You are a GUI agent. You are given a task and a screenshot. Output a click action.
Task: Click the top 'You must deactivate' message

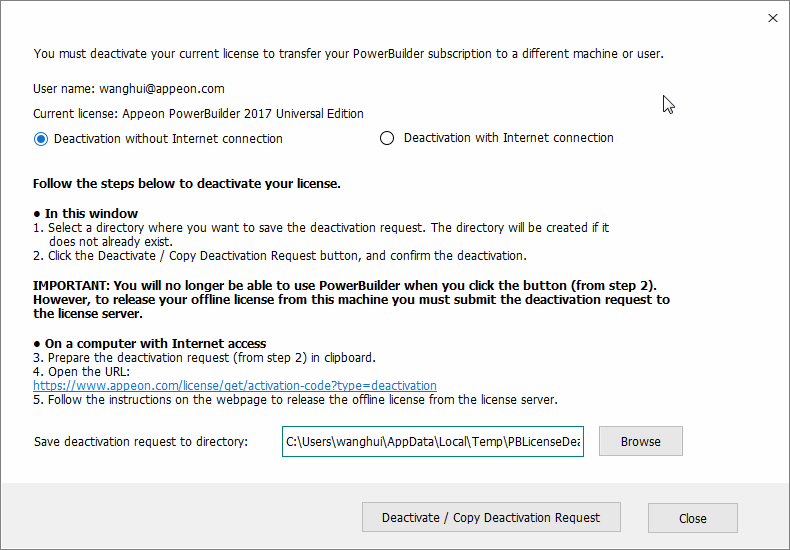tap(348, 53)
